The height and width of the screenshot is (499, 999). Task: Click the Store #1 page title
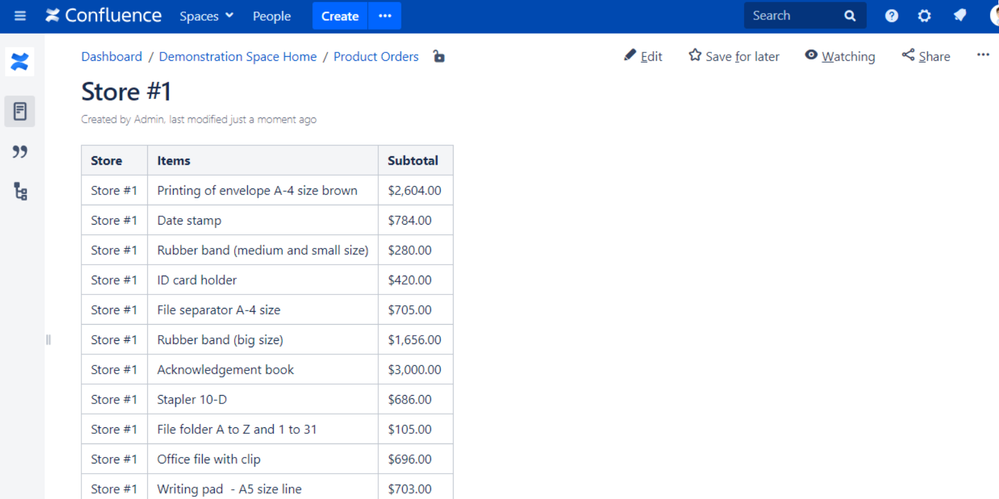126,92
